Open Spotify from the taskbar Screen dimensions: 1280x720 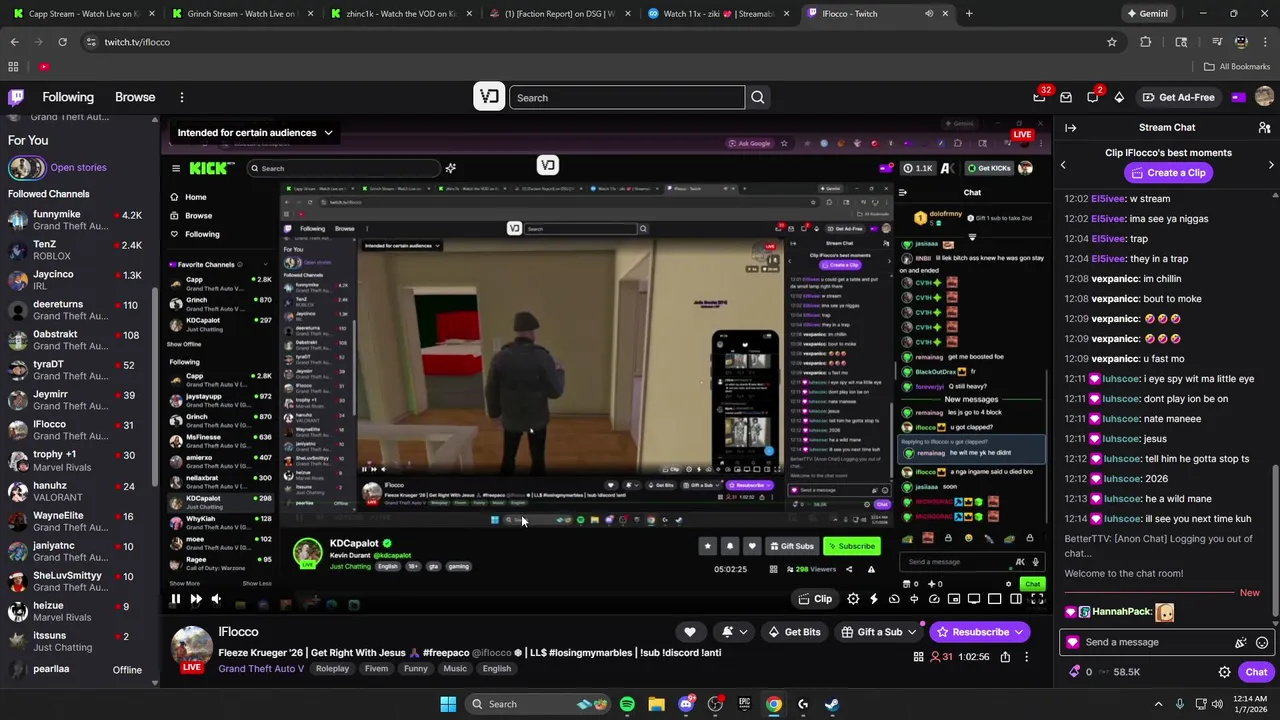(x=627, y=704)
